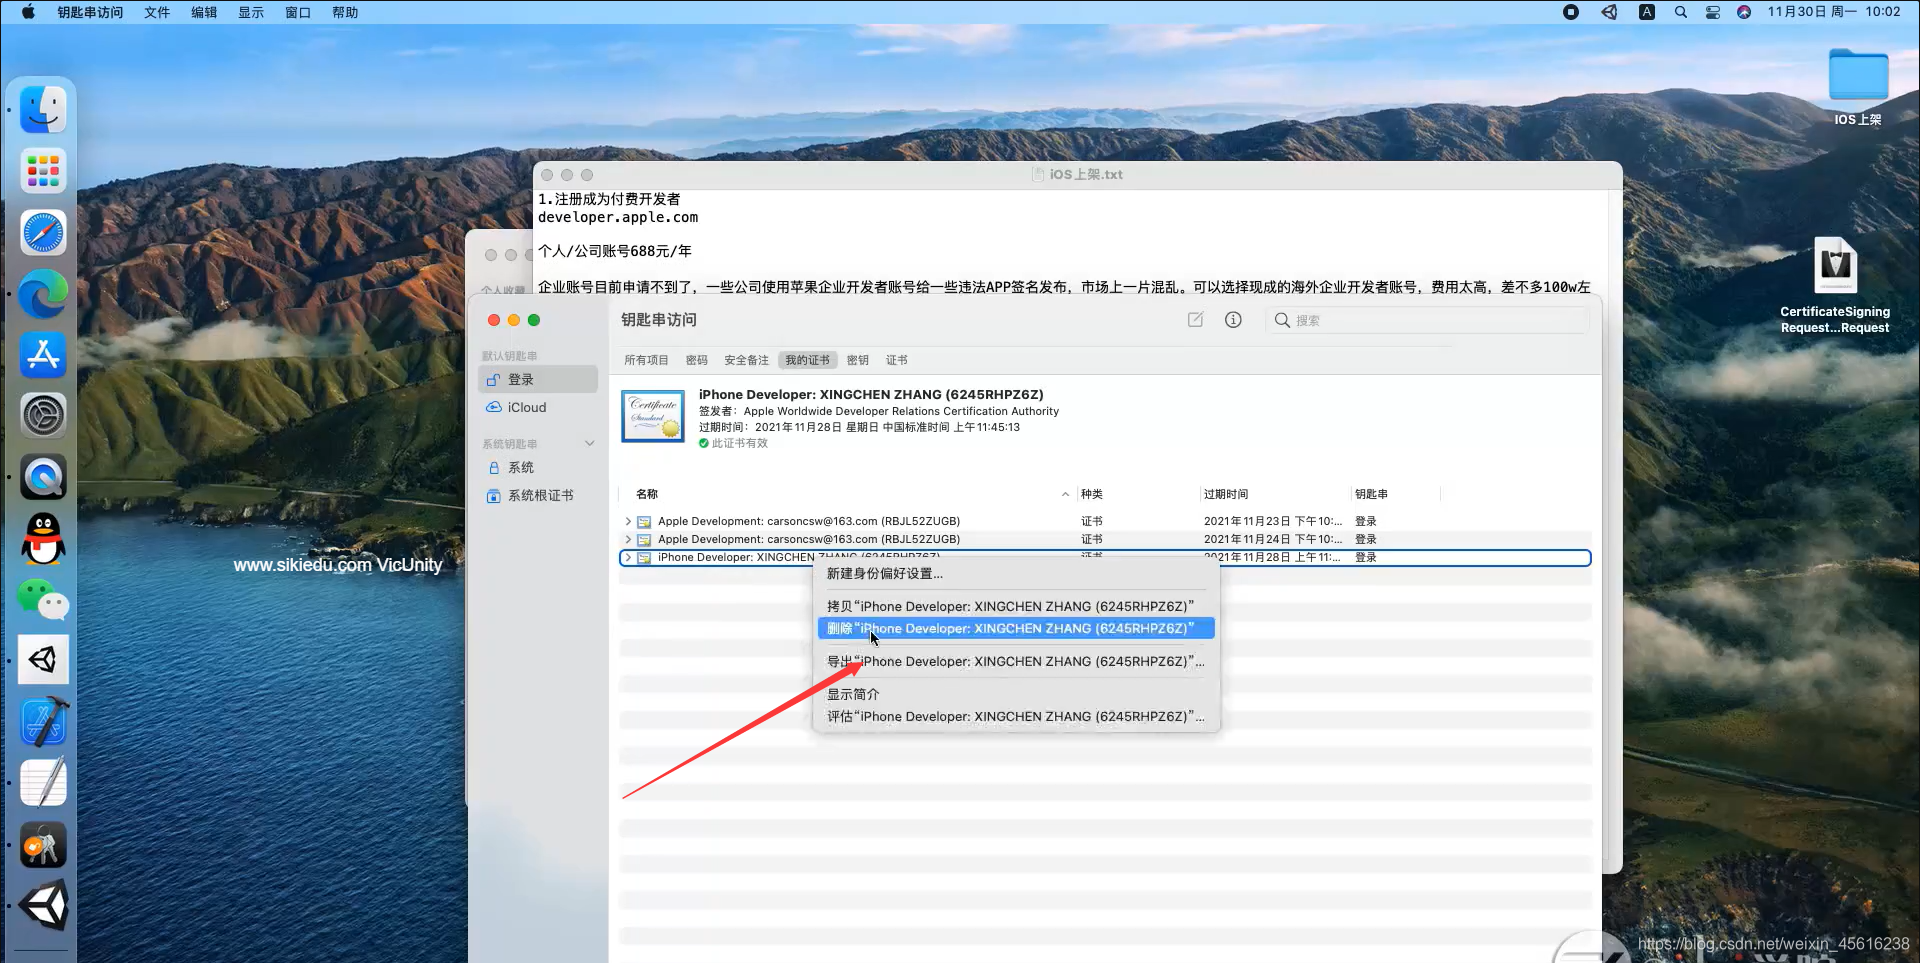Image resolution: width=1920 pixels, height=963 pixels.
Task: Select iCloud keychain in sidebar
Action: pyautogui.click(x=538, y=407)
